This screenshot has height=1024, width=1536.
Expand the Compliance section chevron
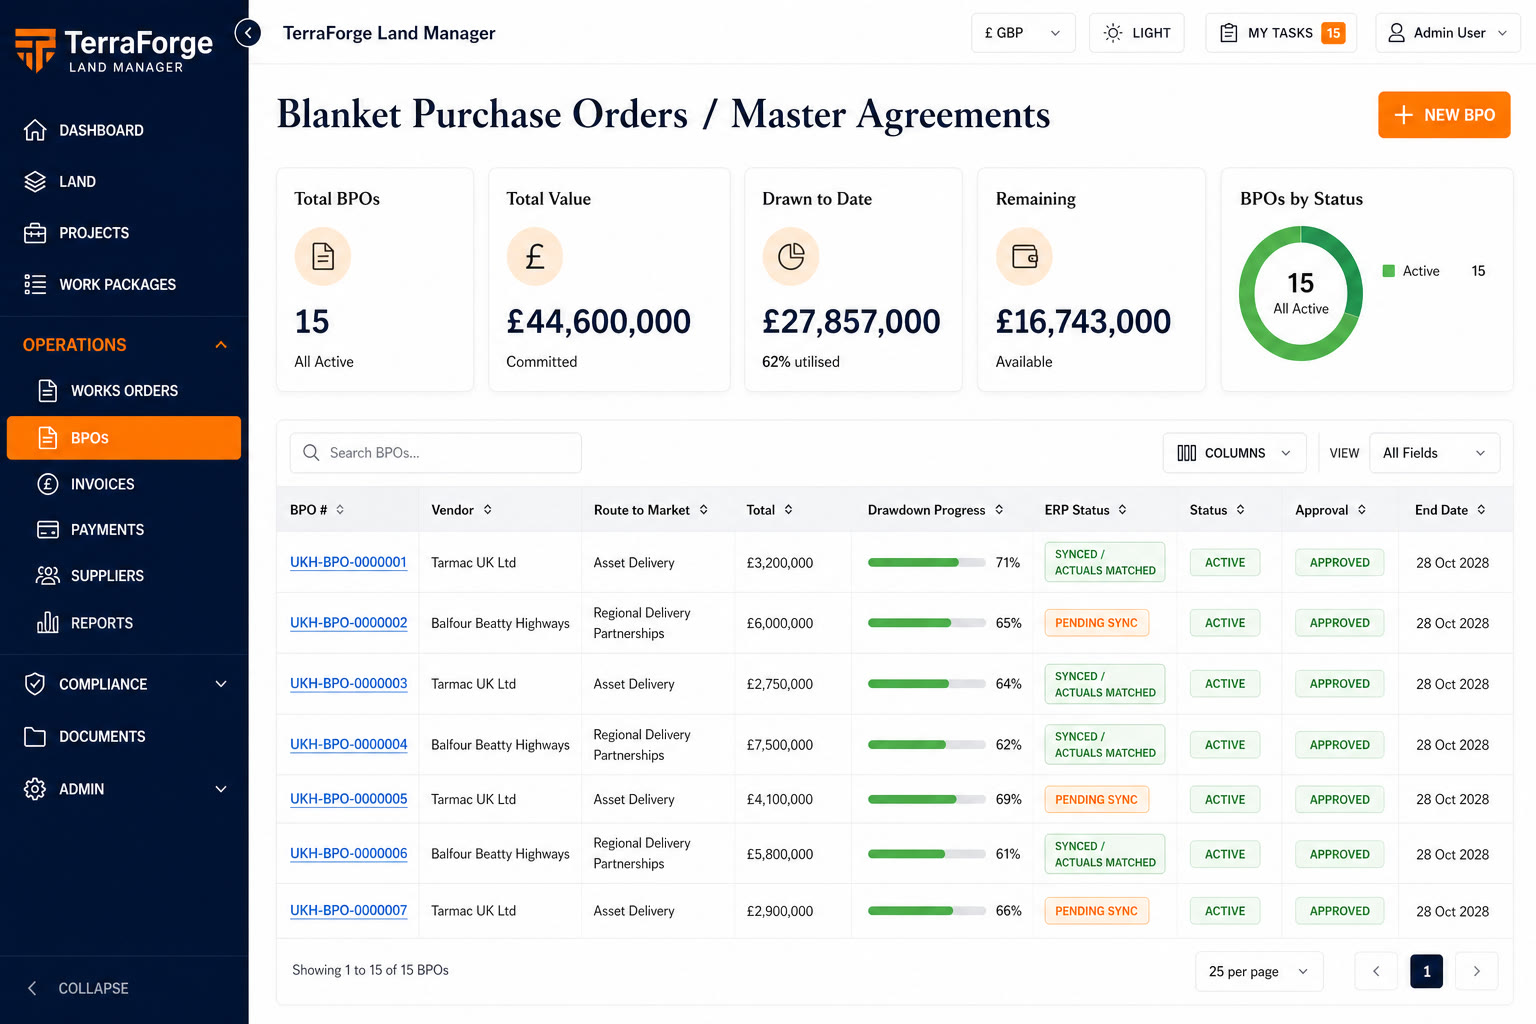221,684
